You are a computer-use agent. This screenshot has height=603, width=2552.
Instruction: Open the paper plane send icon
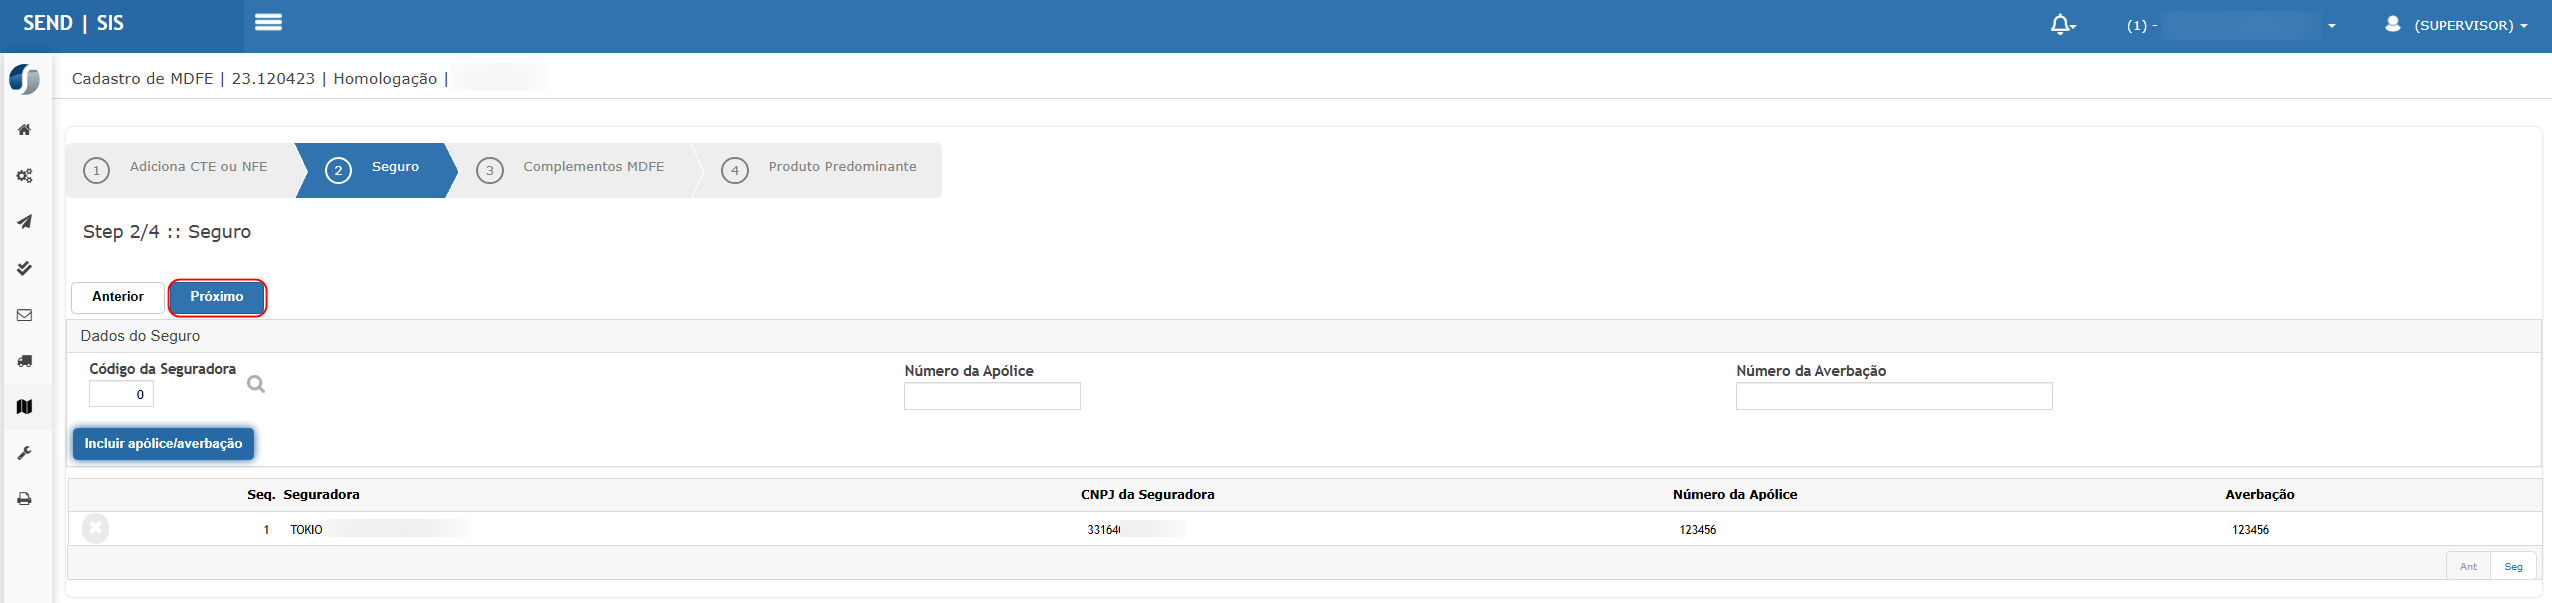(24, 222)
